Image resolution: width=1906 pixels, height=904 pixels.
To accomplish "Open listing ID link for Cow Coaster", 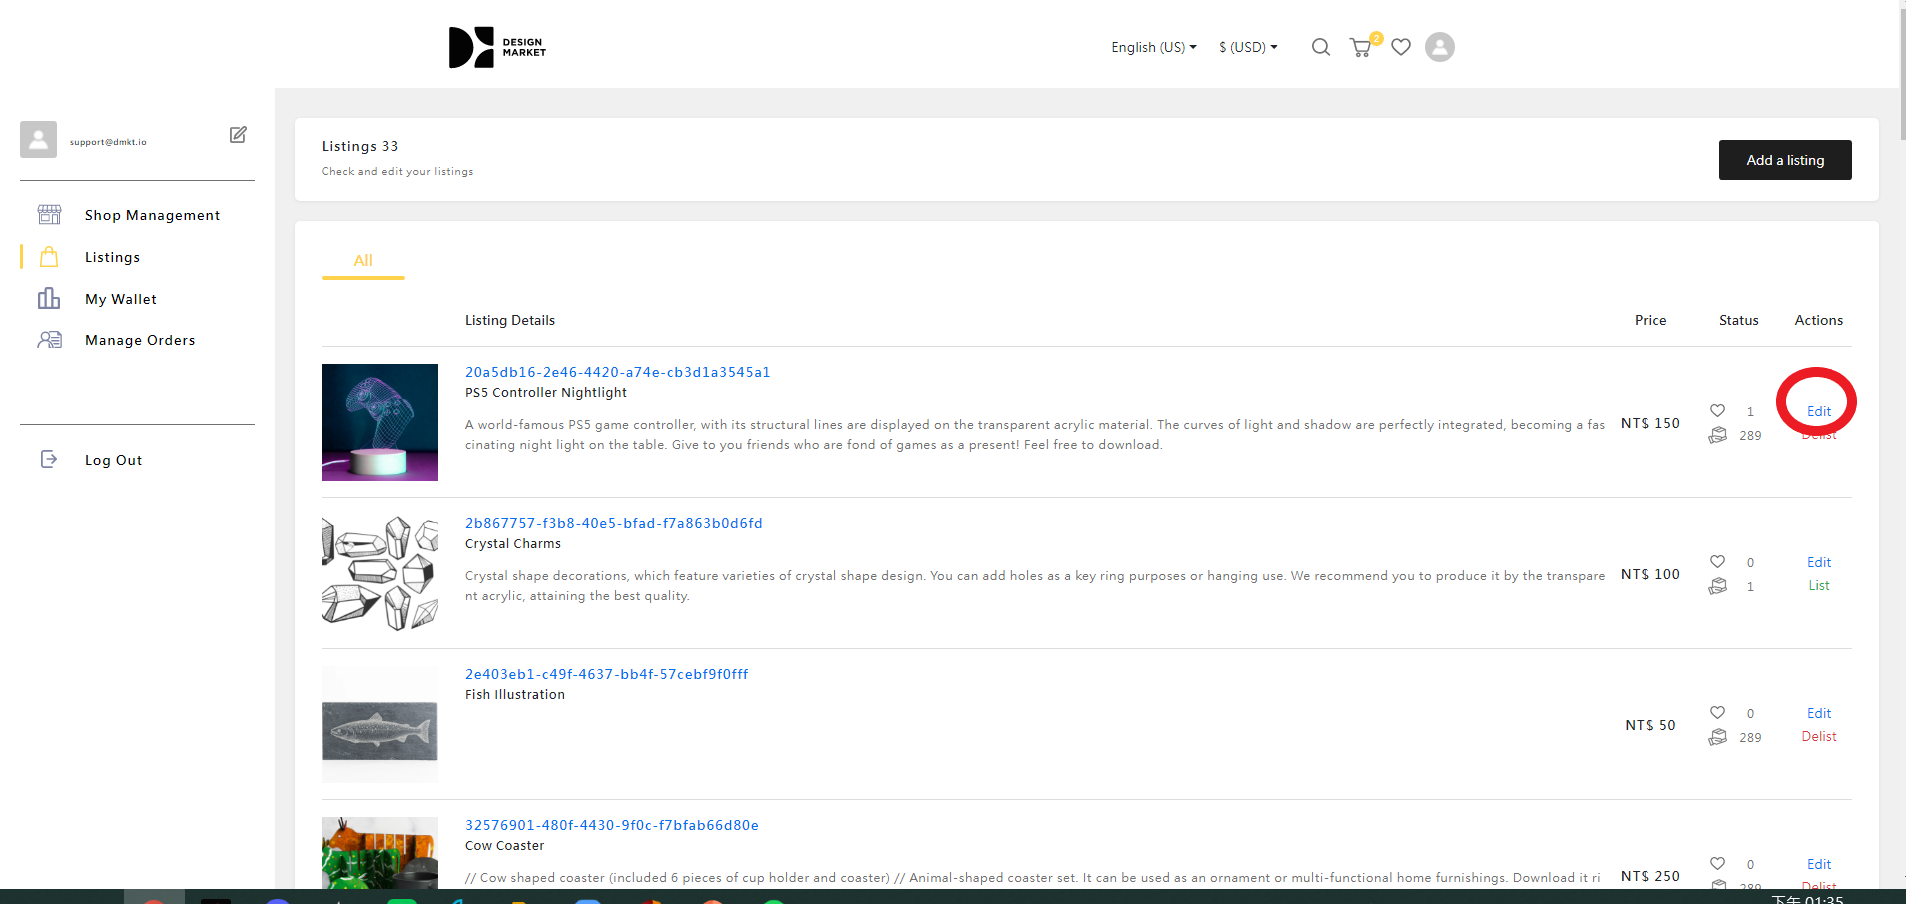I will [x=611, y=825].
